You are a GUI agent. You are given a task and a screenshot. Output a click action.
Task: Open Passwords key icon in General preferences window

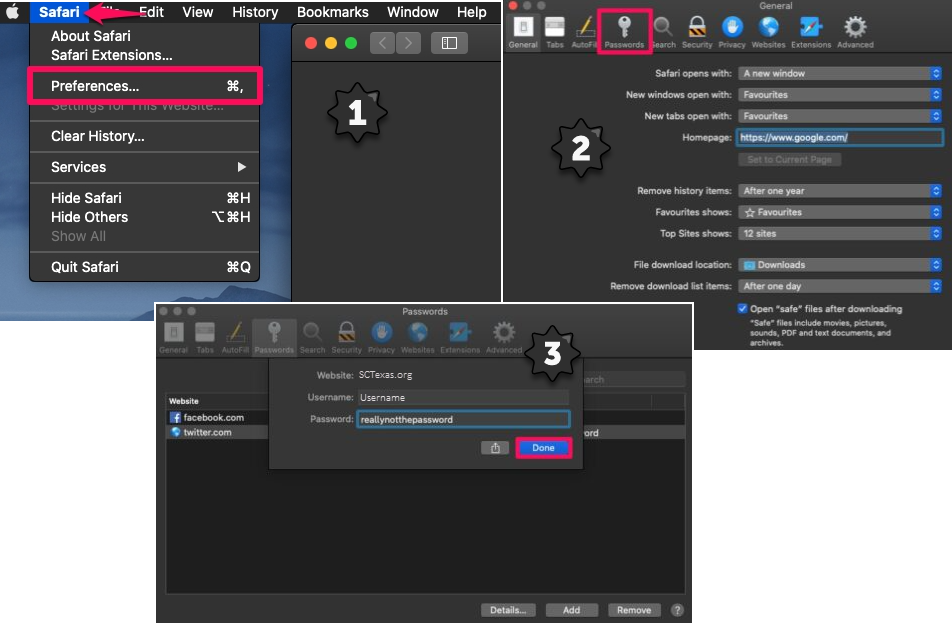(624, 32)
